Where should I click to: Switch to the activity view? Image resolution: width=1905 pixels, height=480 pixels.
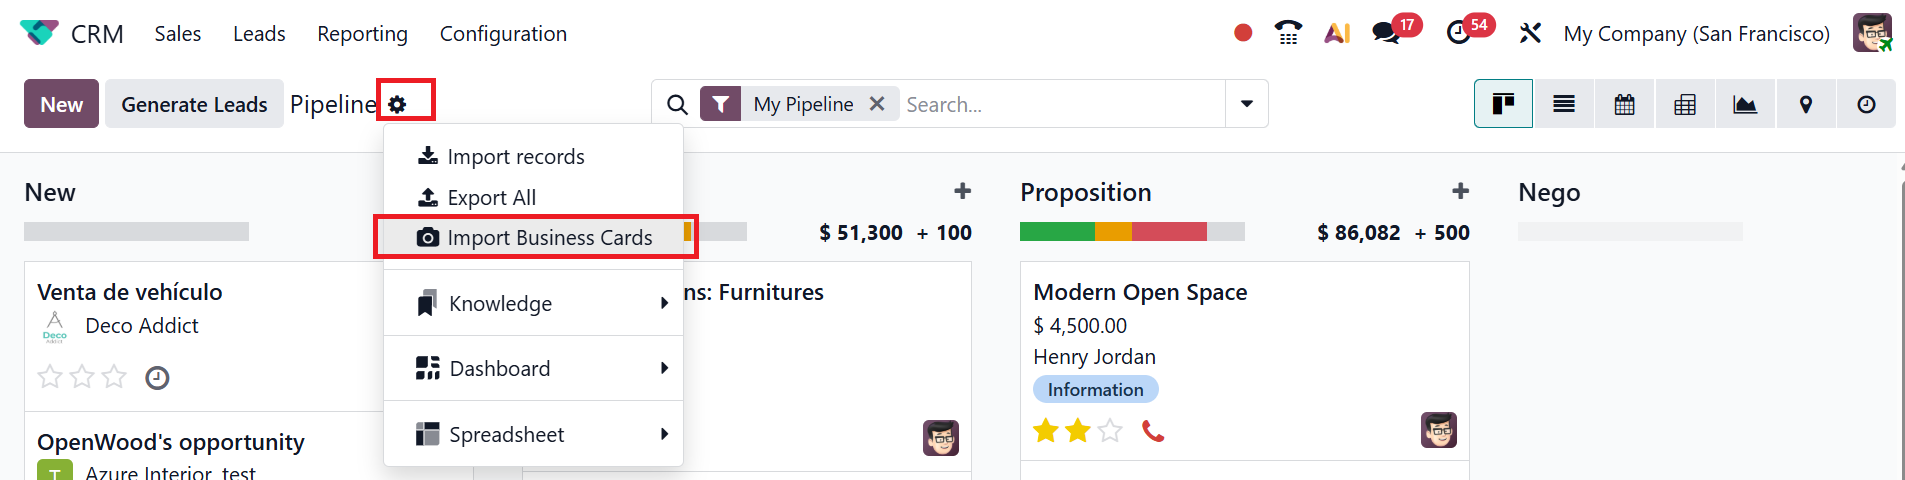(1866, 104)
